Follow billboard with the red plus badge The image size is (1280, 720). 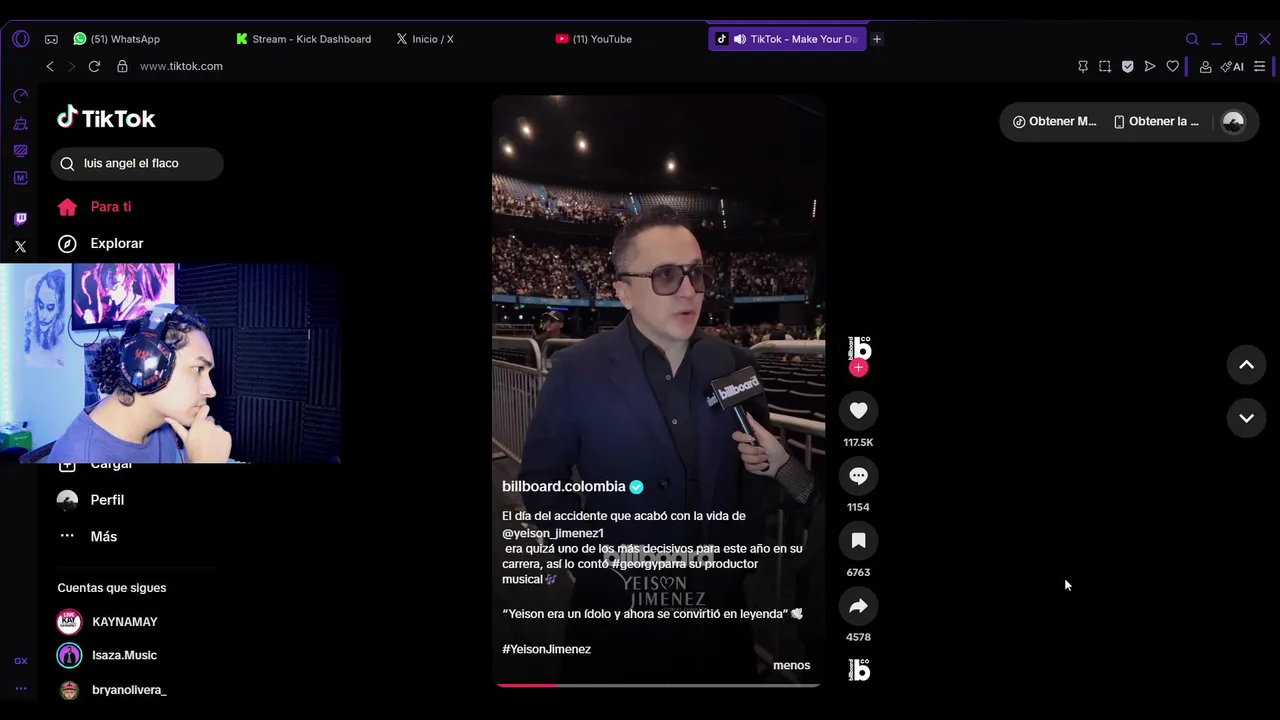pos(858,368)
